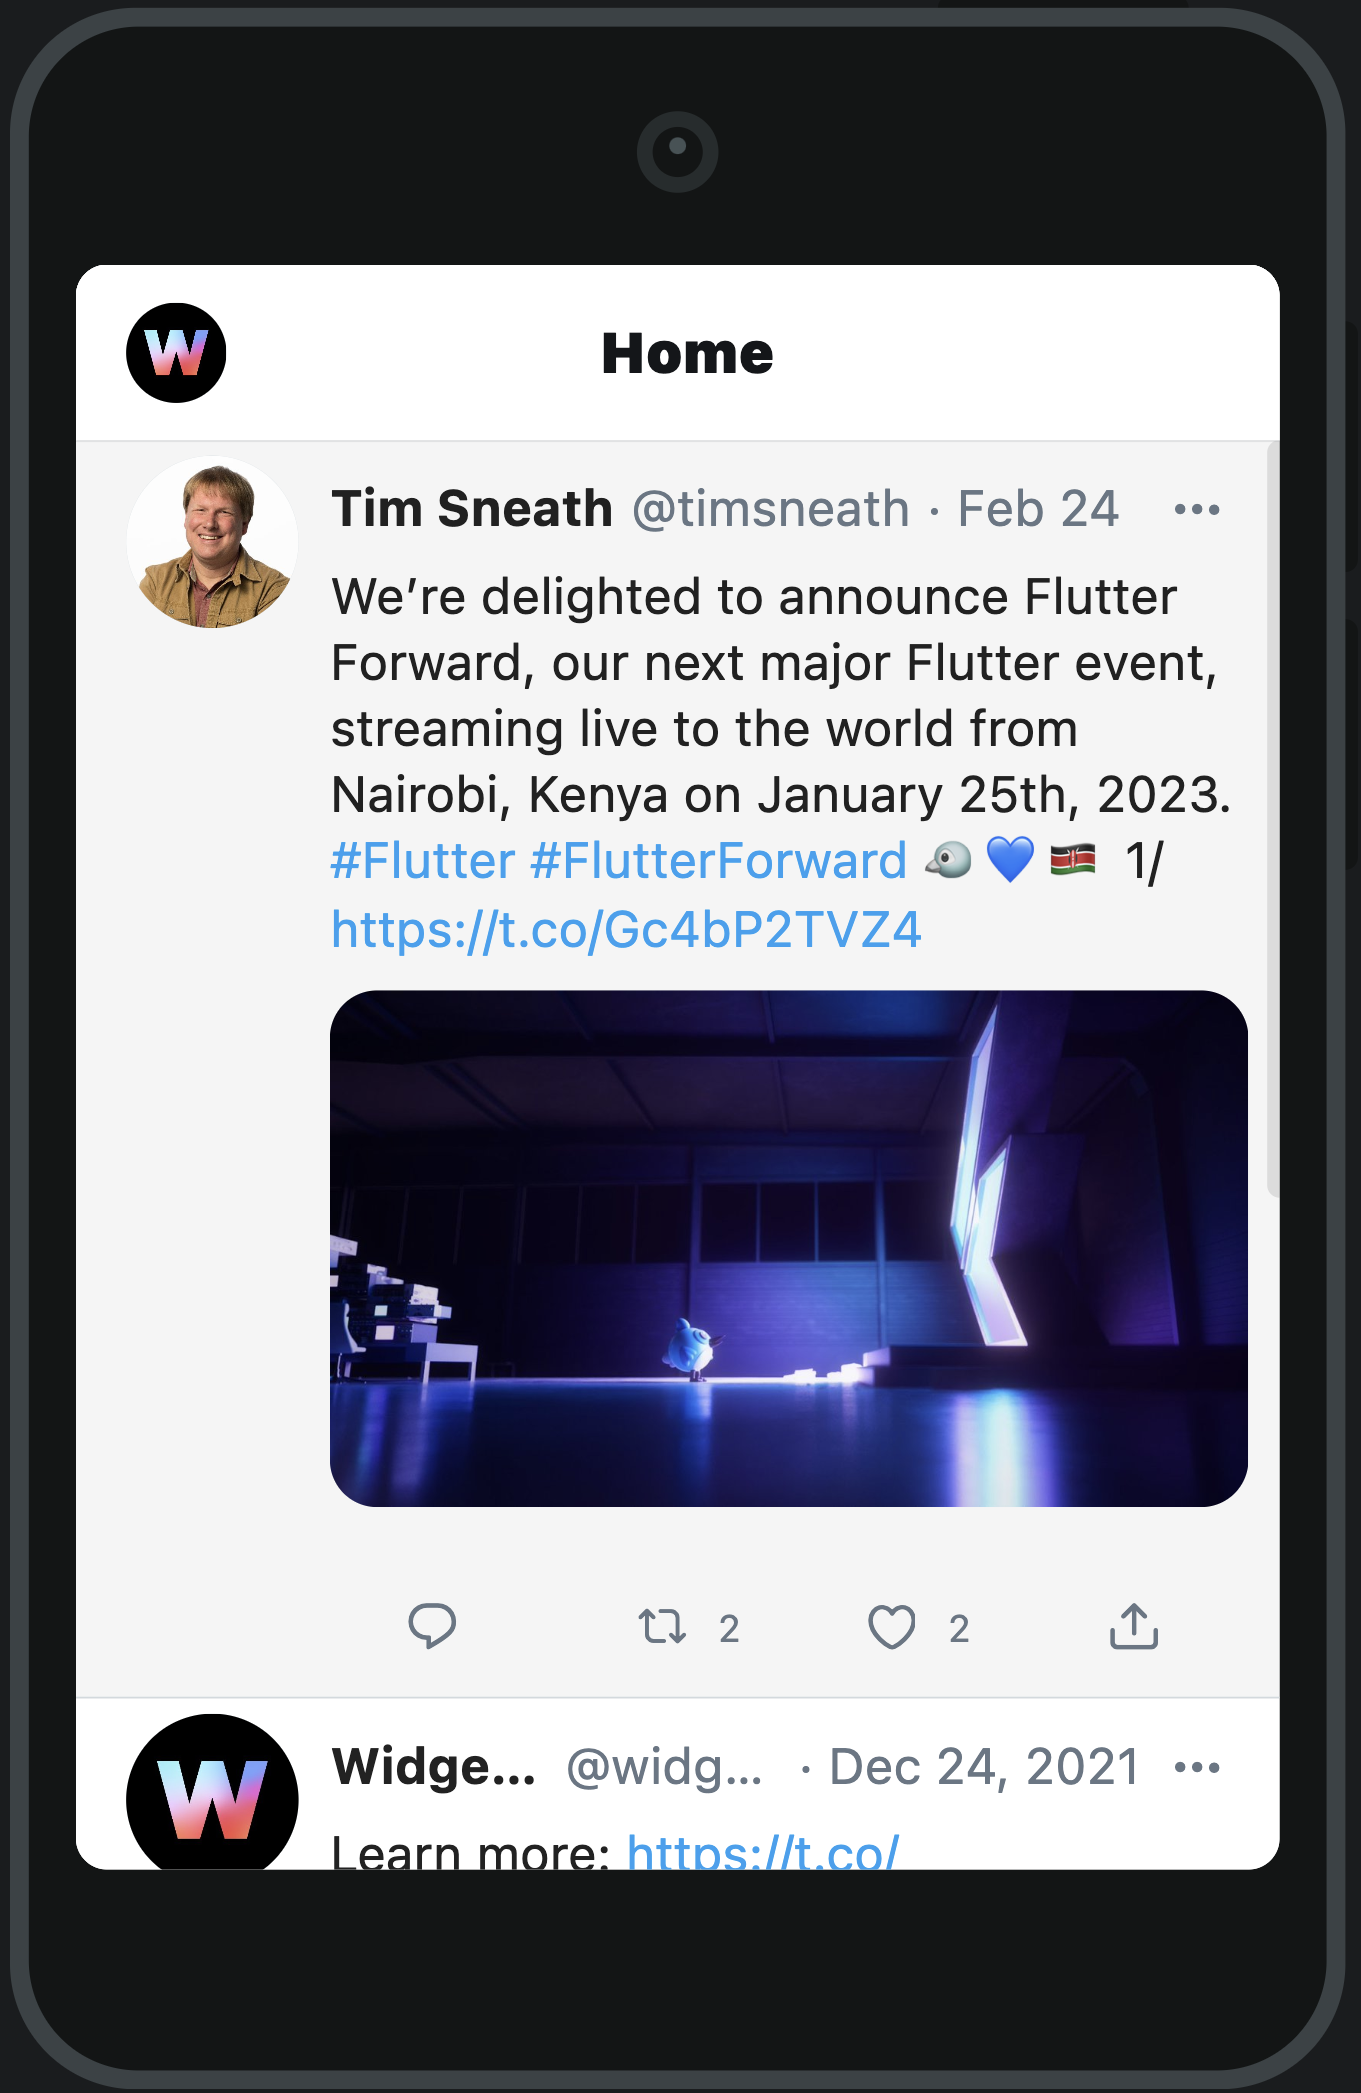Click the feed's vertical scrollbar
The height and width of the screenshot is (2093, 1361).
1273,820
